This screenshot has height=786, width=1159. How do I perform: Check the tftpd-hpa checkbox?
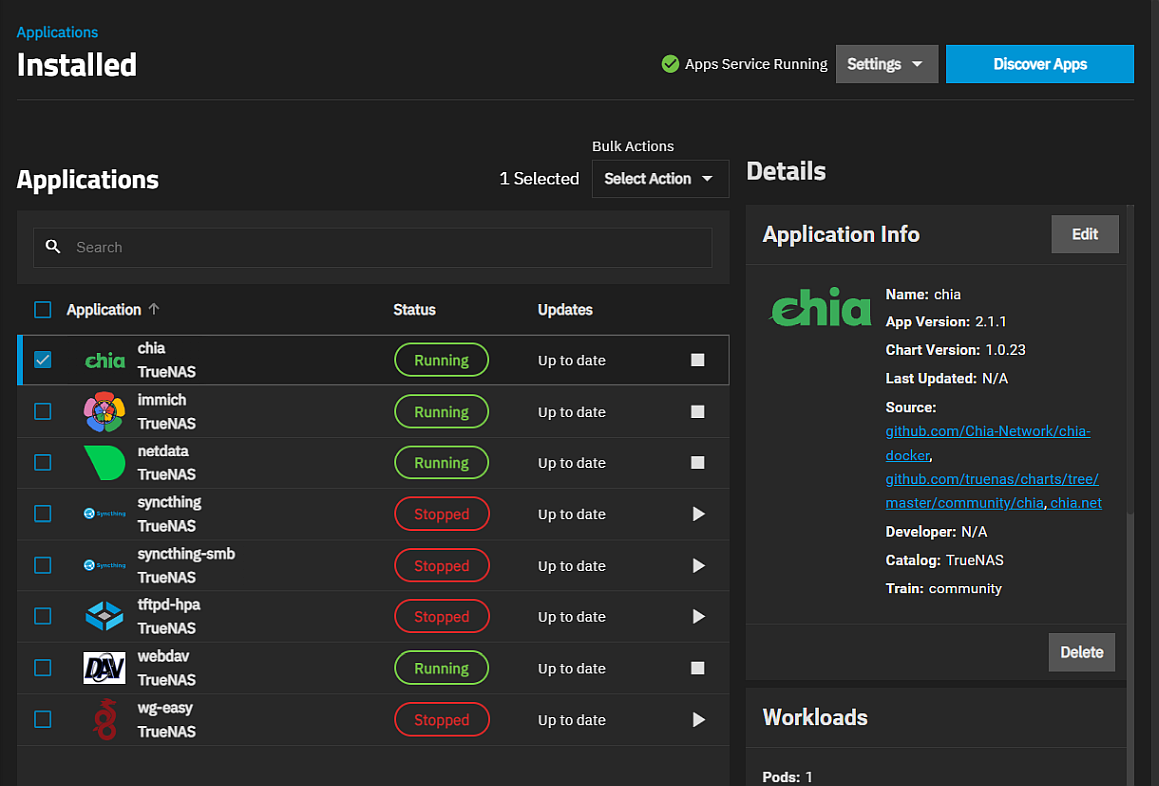(43, 617)
